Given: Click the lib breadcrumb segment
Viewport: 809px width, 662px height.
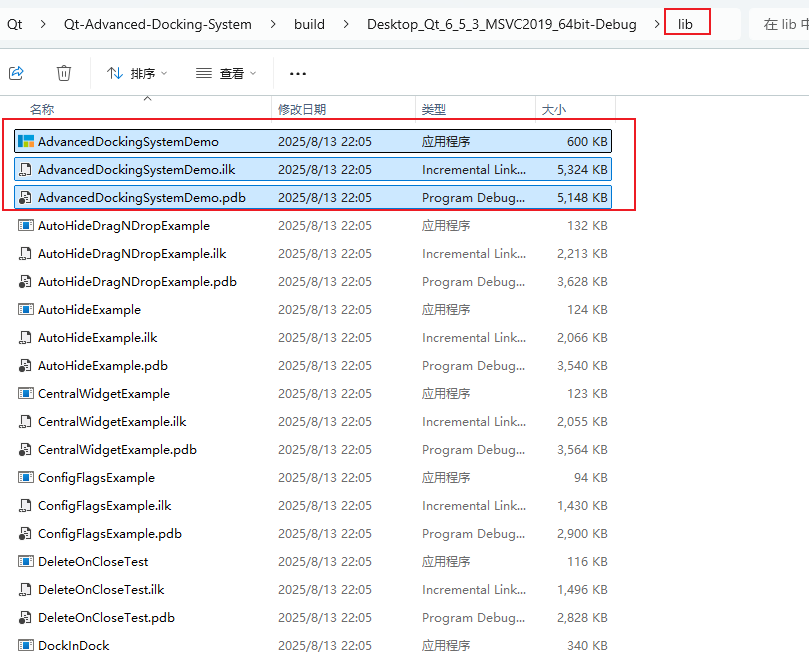Looking at the screenshot, I should [x=685, y=24].
